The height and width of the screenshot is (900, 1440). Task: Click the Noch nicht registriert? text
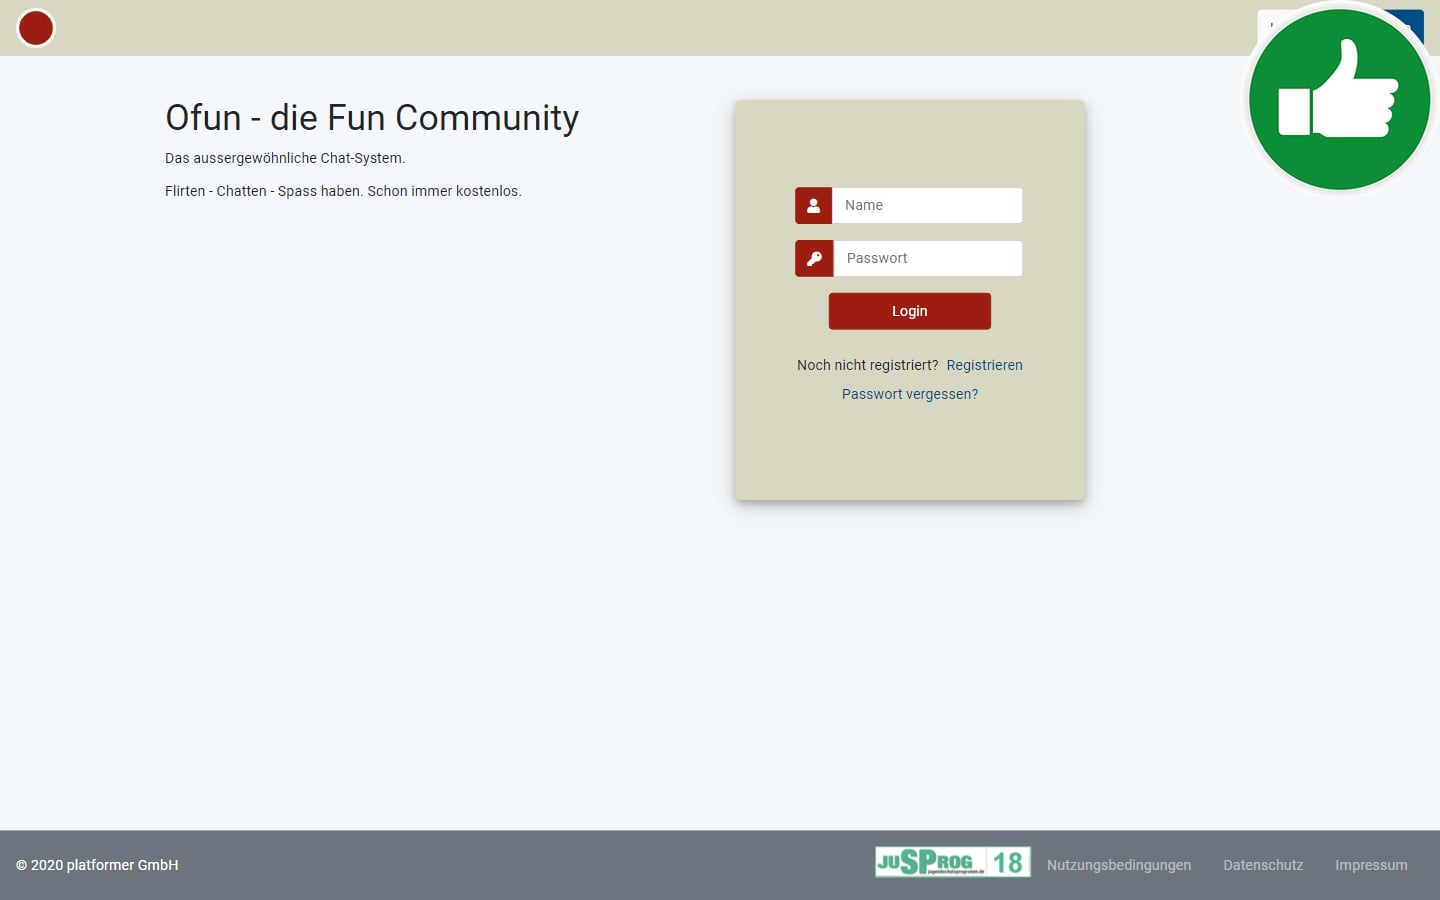[x=867, y=366]
